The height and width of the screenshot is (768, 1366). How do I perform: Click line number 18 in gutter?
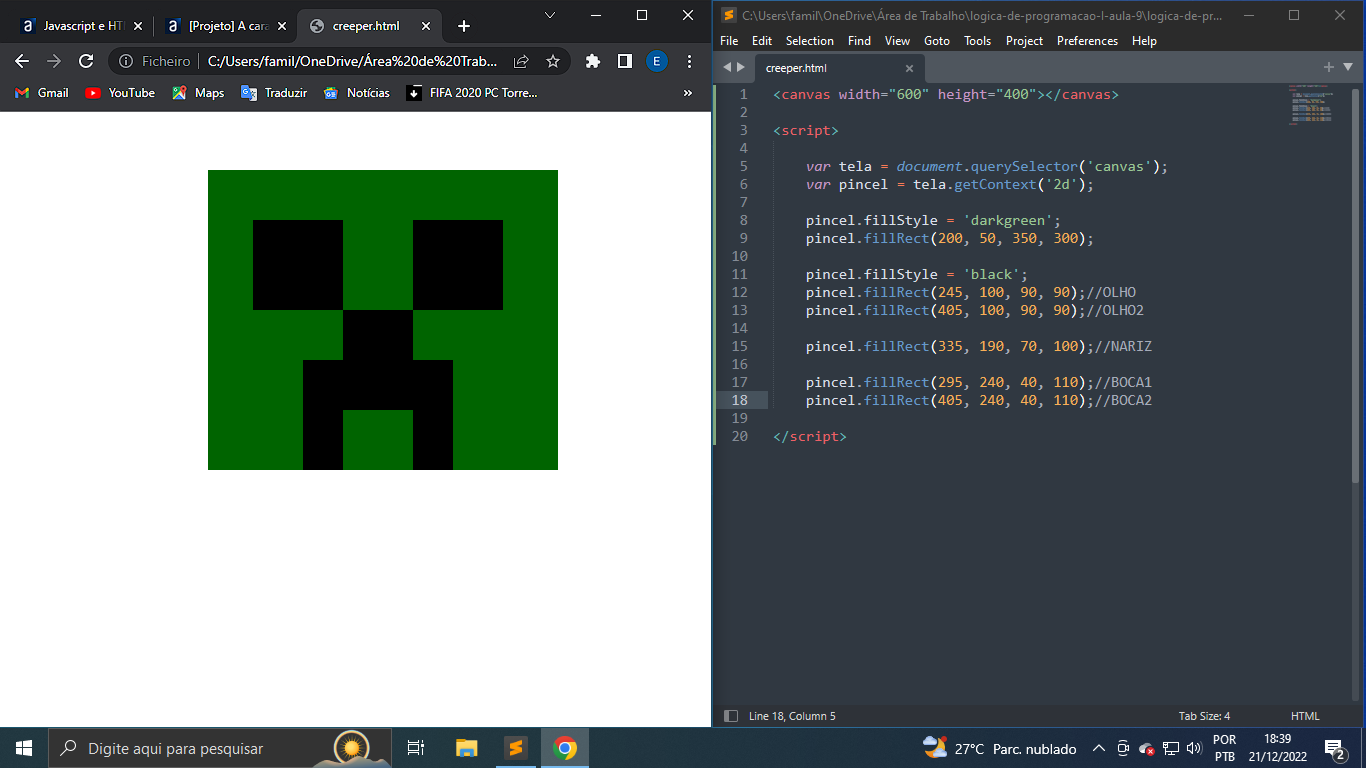coord(739,400)
